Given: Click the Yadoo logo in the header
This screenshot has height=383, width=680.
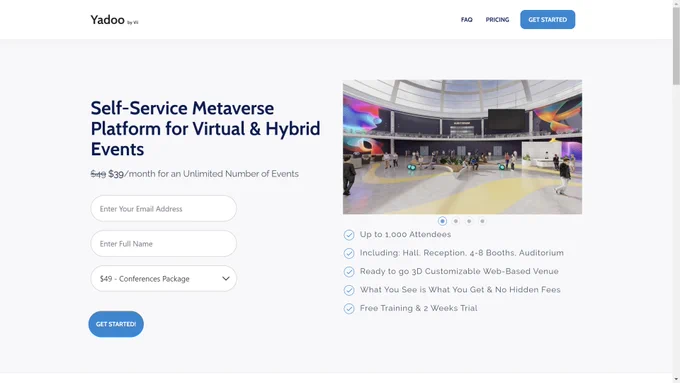Looking at the screenshot, I should (x=114, y=20).
